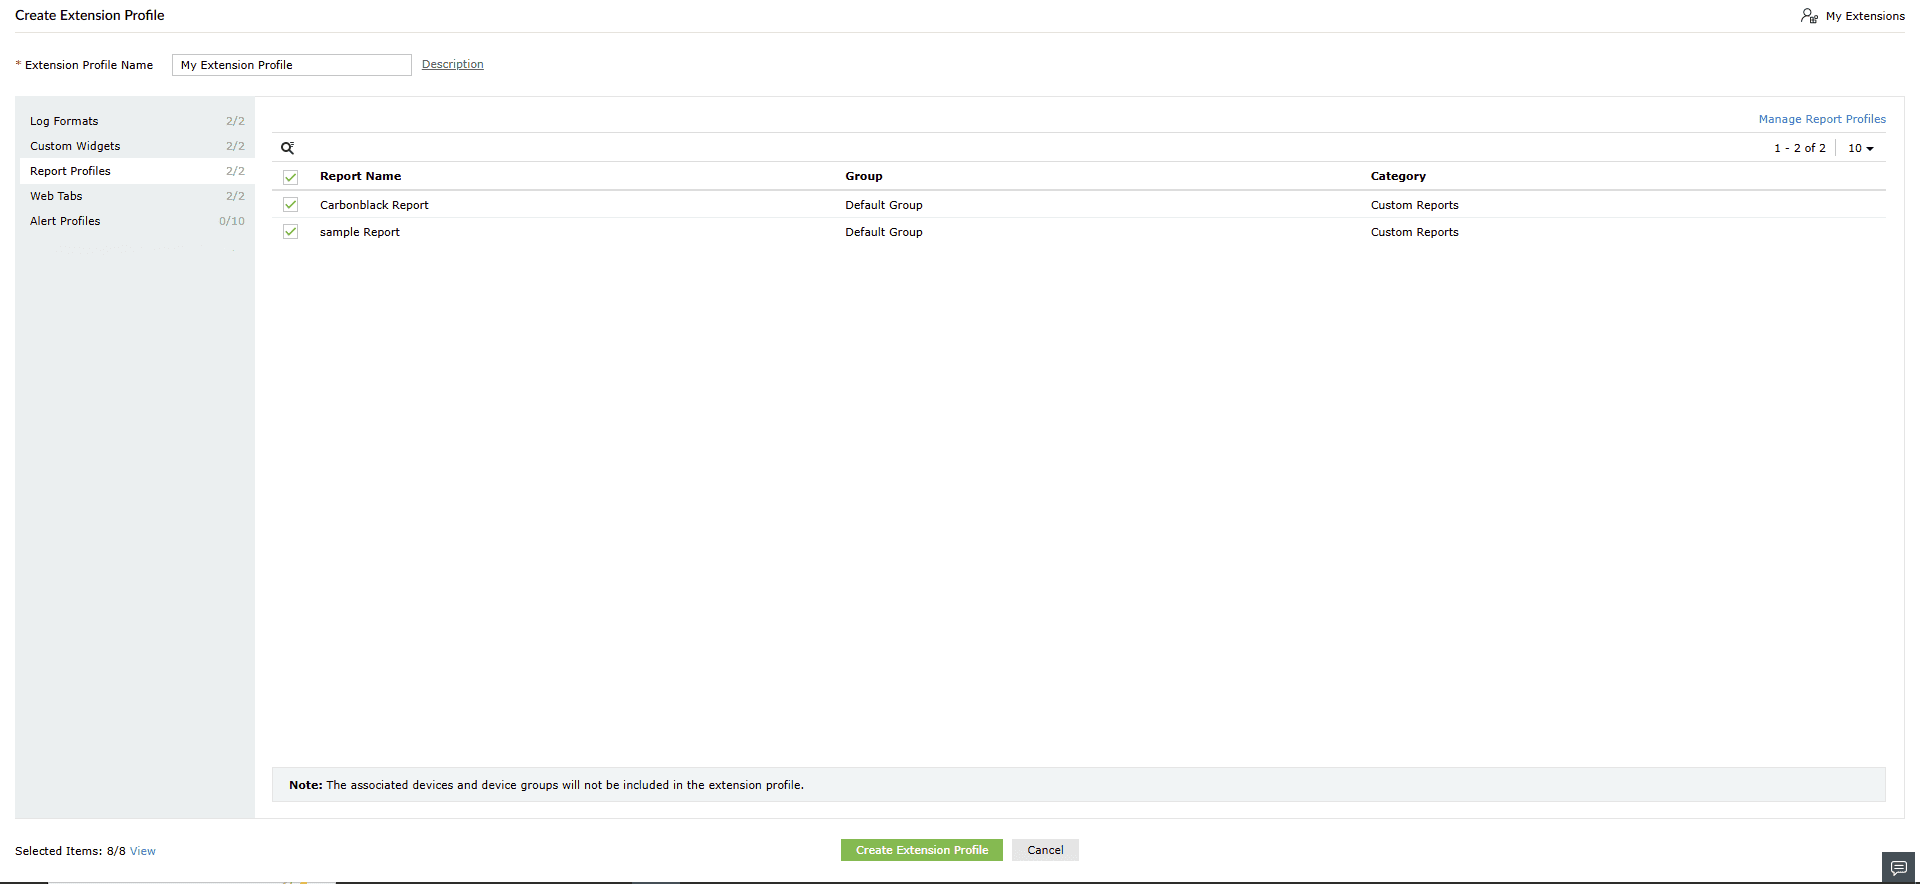Image resolution: width=1920 pixels, height=884 pixels.
Task: Open the My Extensions link text
Action: coord(1865,16)
